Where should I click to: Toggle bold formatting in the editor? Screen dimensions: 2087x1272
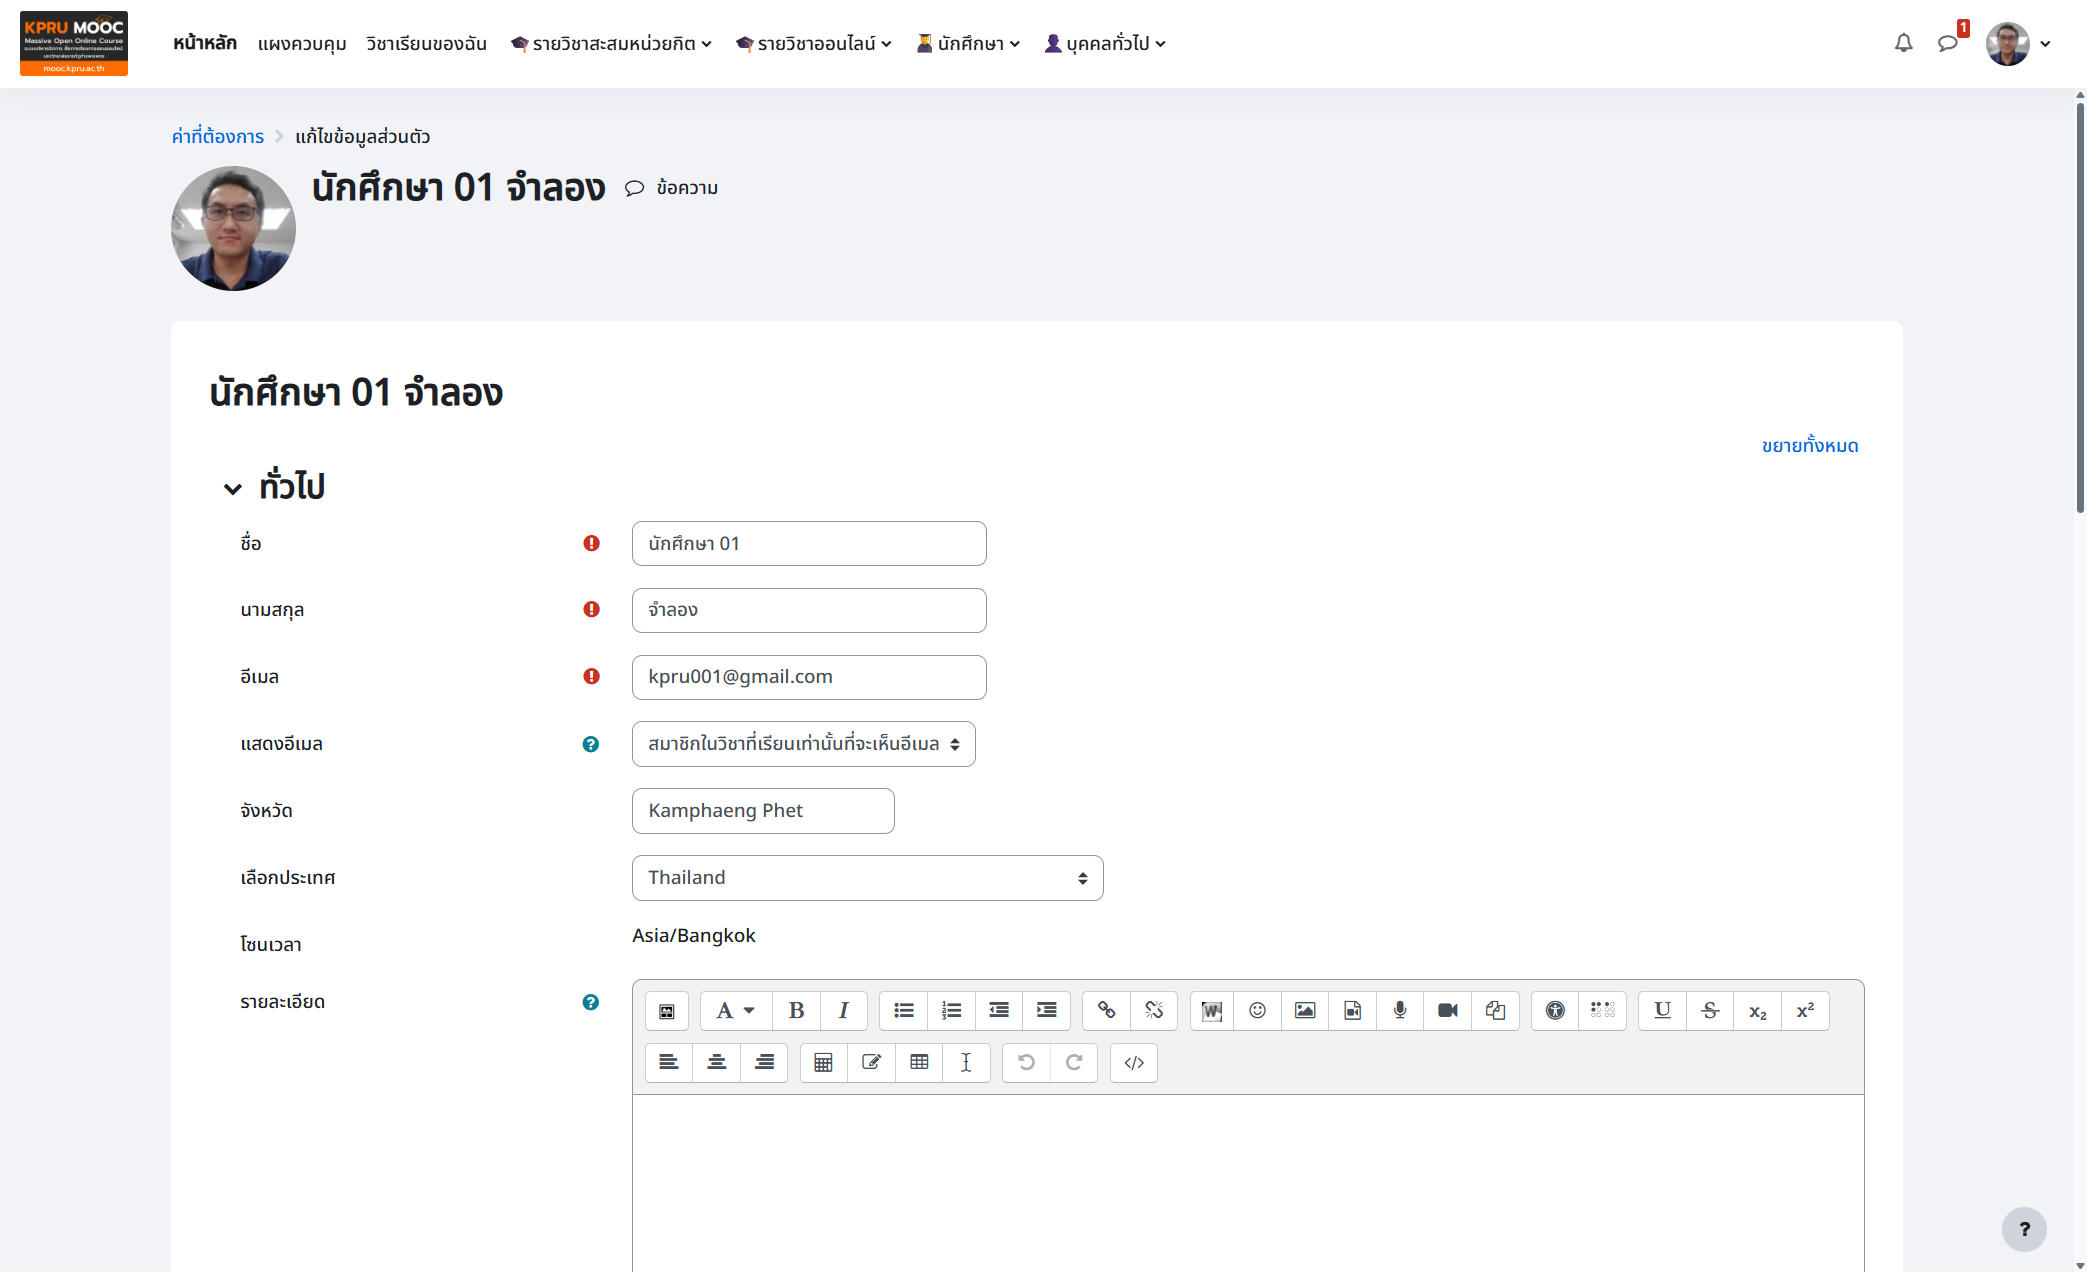tap(796, 1011)
